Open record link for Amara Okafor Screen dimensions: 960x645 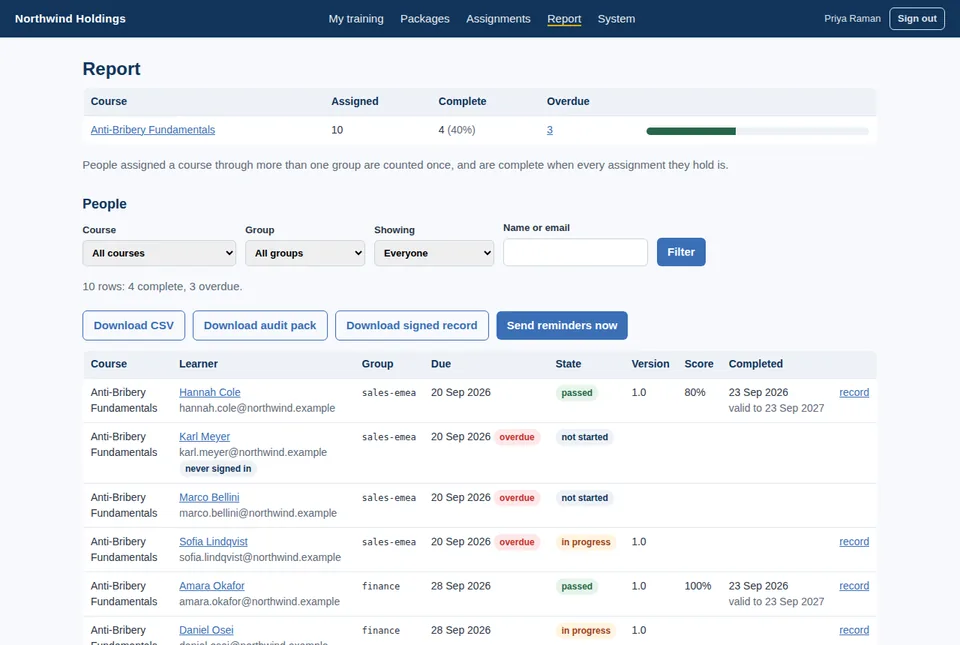pyautogui.click(x=854, y=586)
